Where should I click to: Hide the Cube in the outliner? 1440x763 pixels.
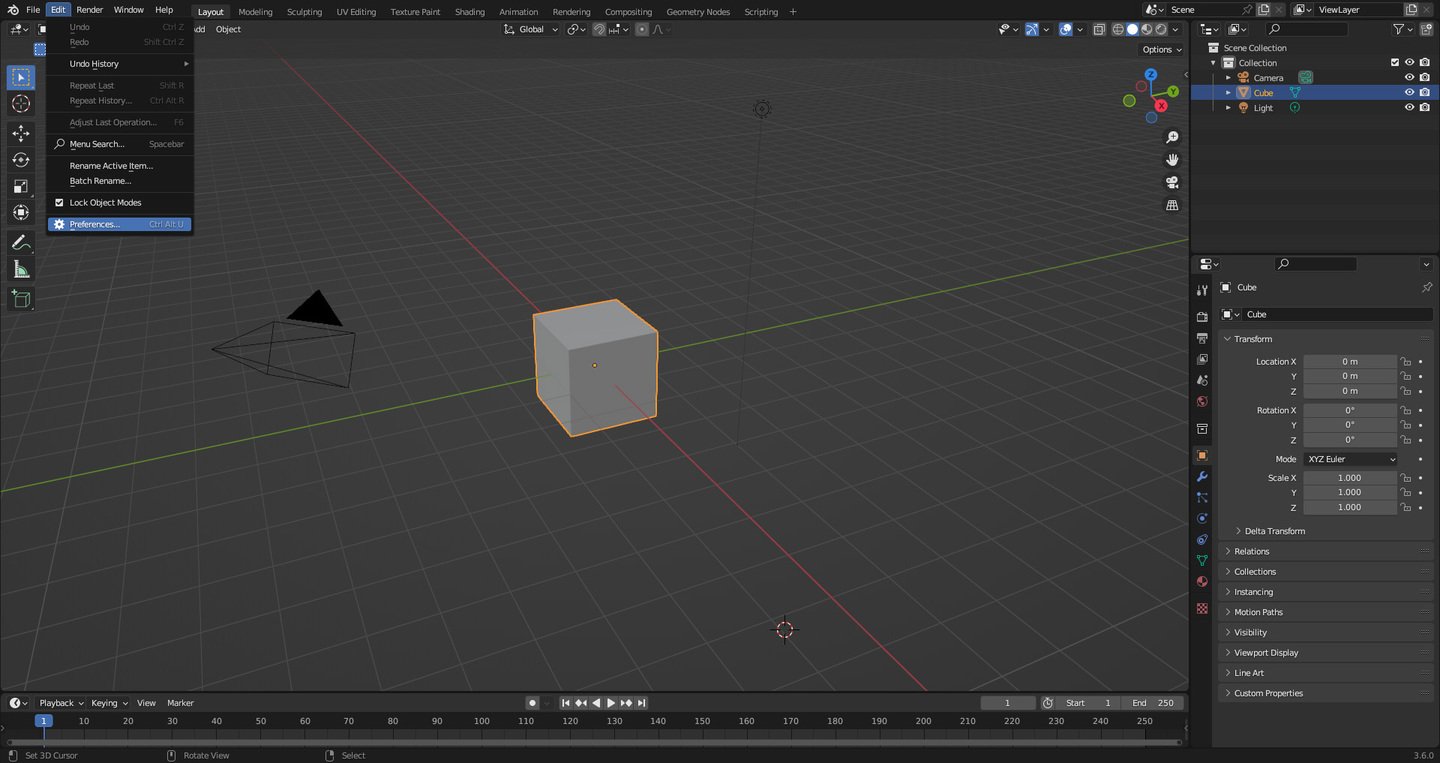(x=1409, y=93)
